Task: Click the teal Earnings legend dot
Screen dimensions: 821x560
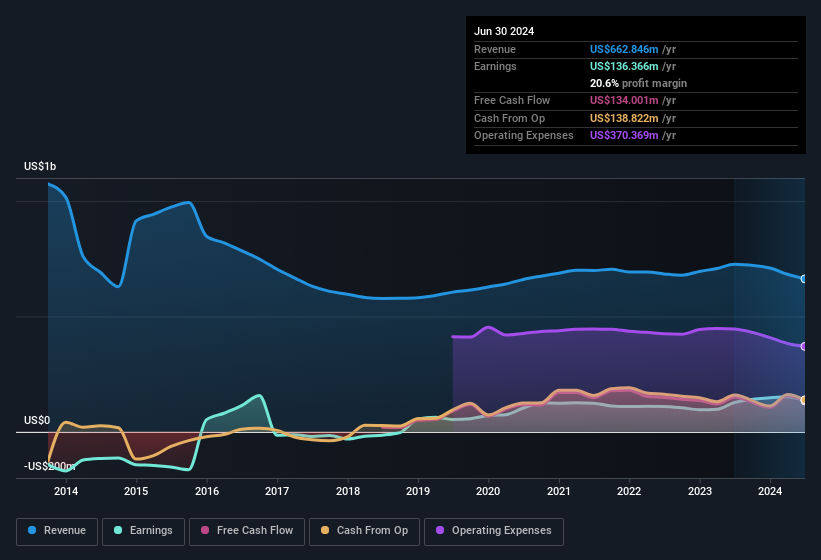Action: (119, 531)
